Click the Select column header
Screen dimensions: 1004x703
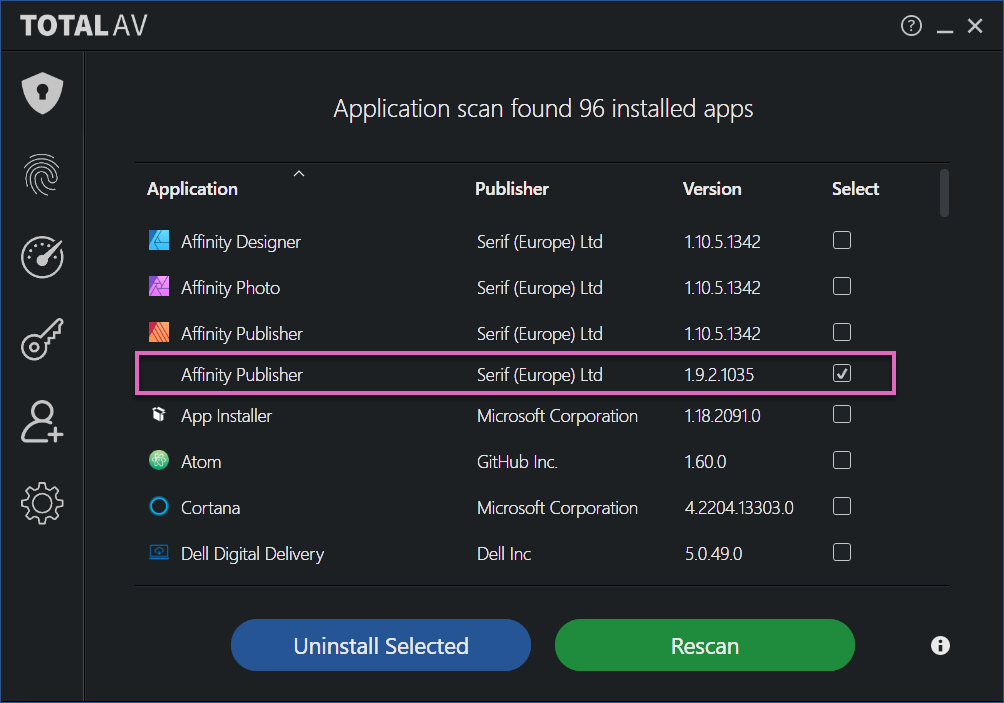click(855, 189)
